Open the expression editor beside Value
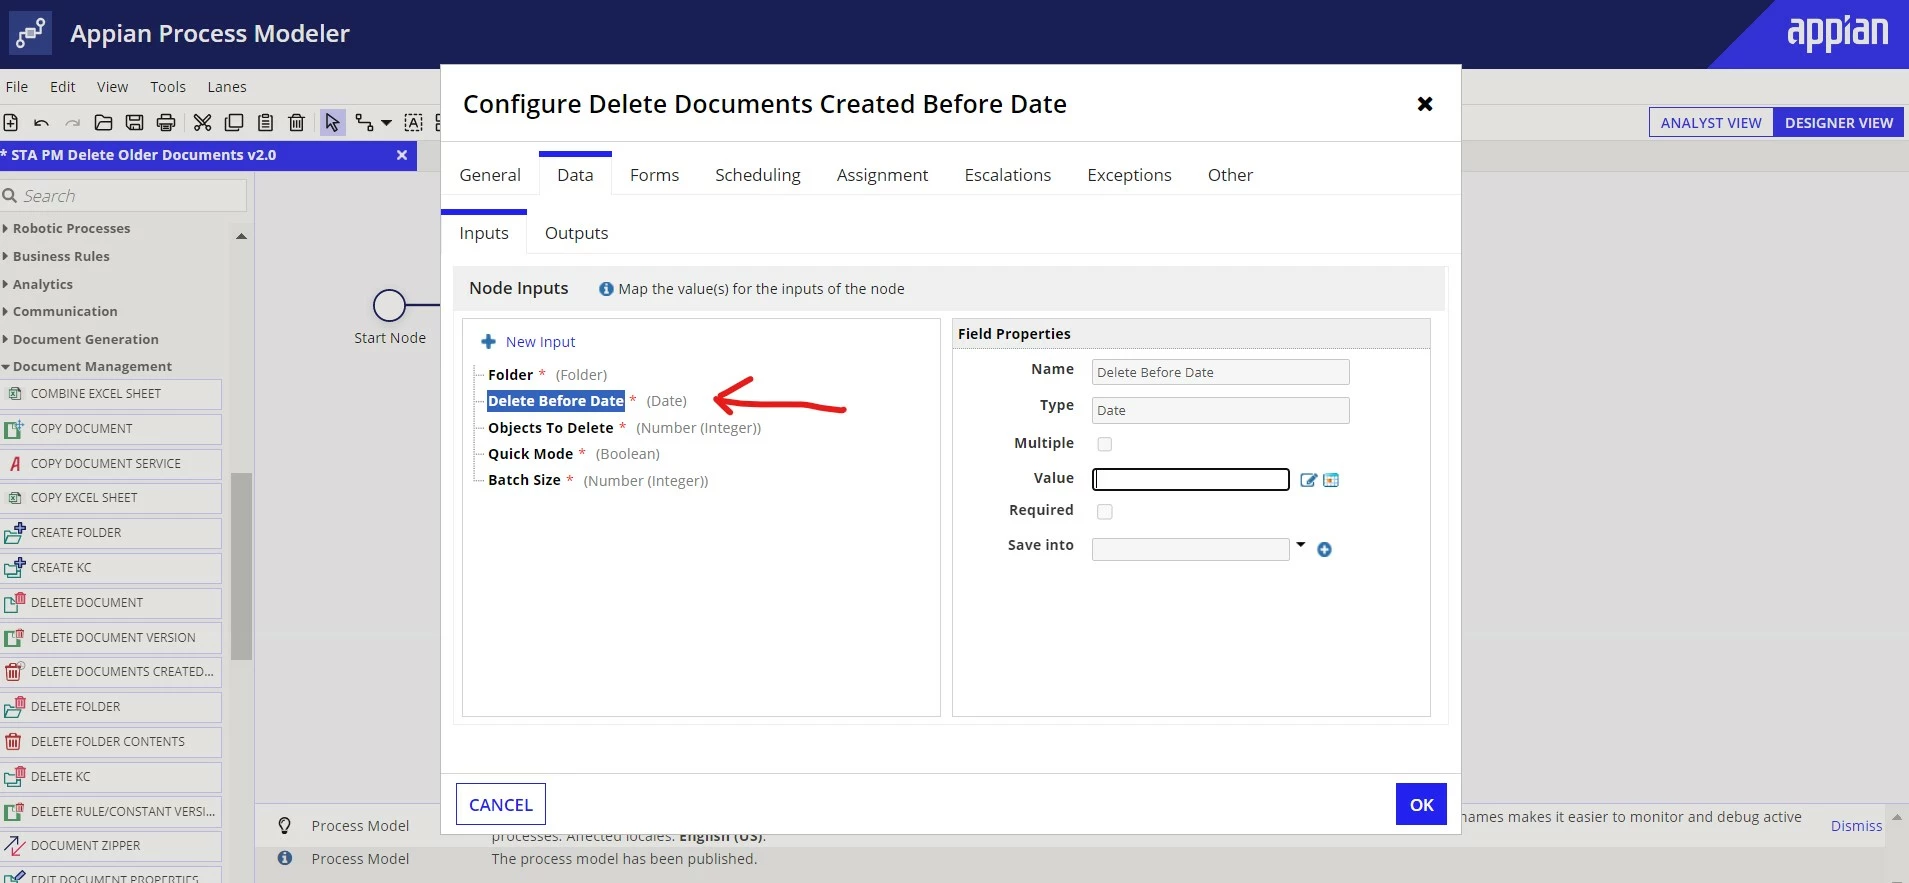The image size is (1909, 883). pos(1308,480)
